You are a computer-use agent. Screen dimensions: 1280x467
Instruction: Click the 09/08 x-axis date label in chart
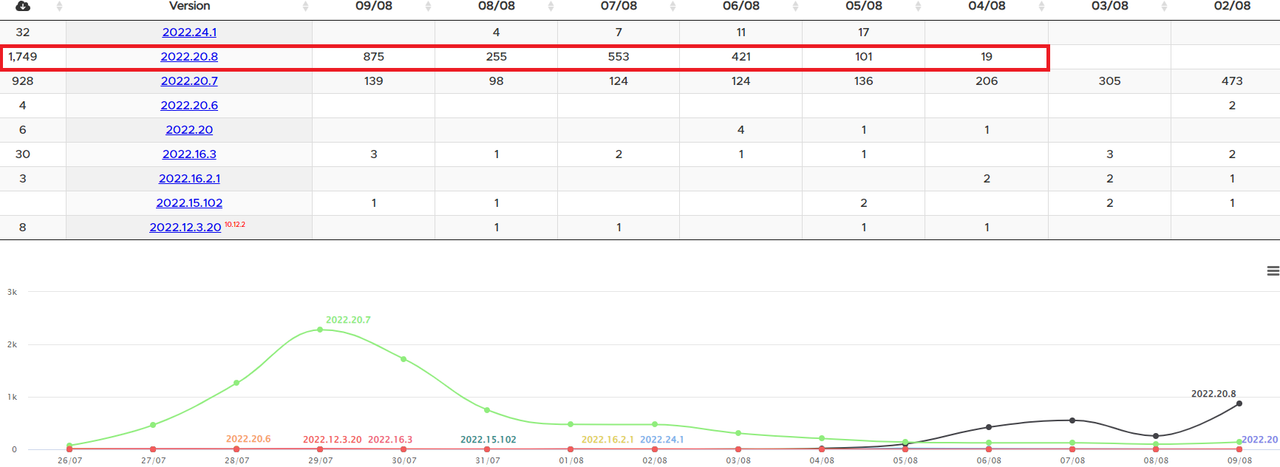(1240, 461)
